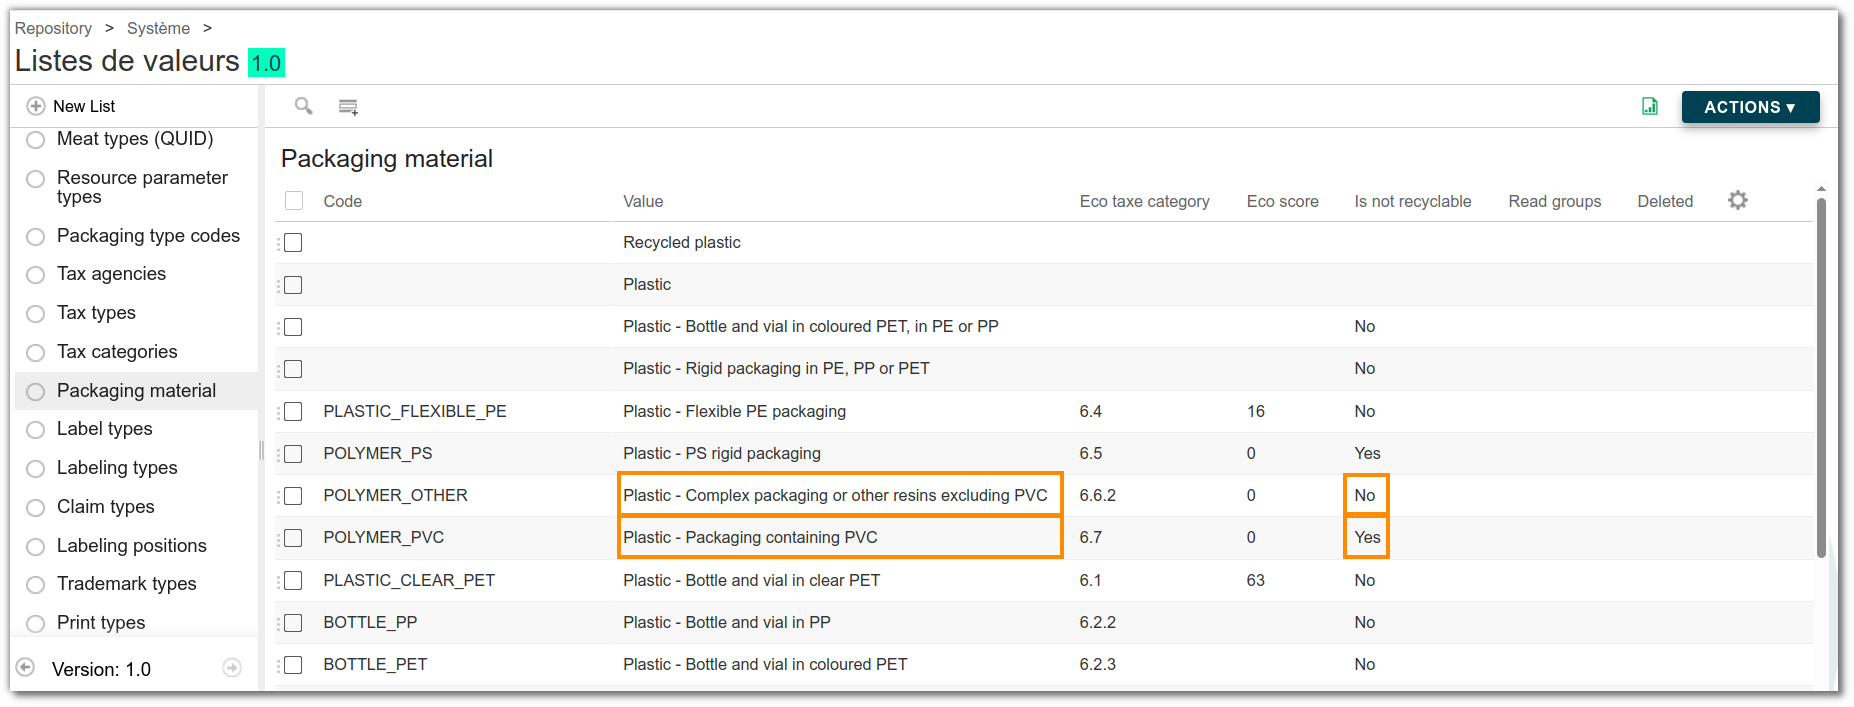The image size is (1854, 707).
Task: Check the POLYMER_PVC row checkbox
Action: (x=294, y=538)
